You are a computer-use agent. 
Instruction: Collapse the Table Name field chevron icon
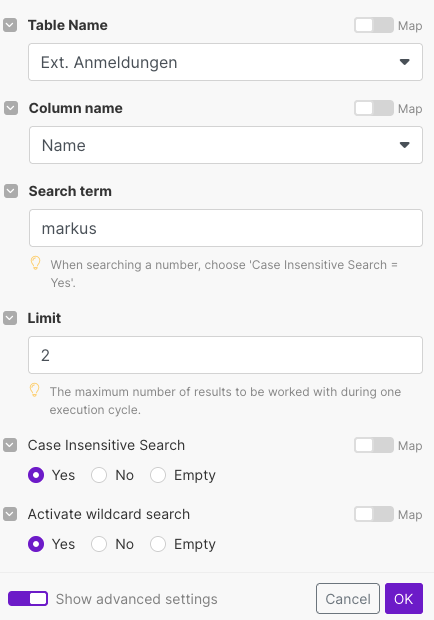(x=10, y=25)
